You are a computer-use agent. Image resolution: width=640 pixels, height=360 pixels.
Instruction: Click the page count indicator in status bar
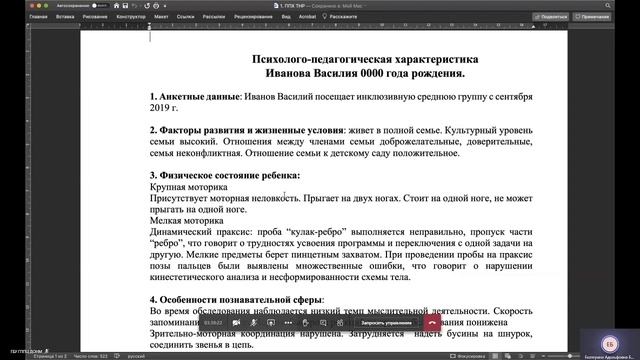[50, 356]
